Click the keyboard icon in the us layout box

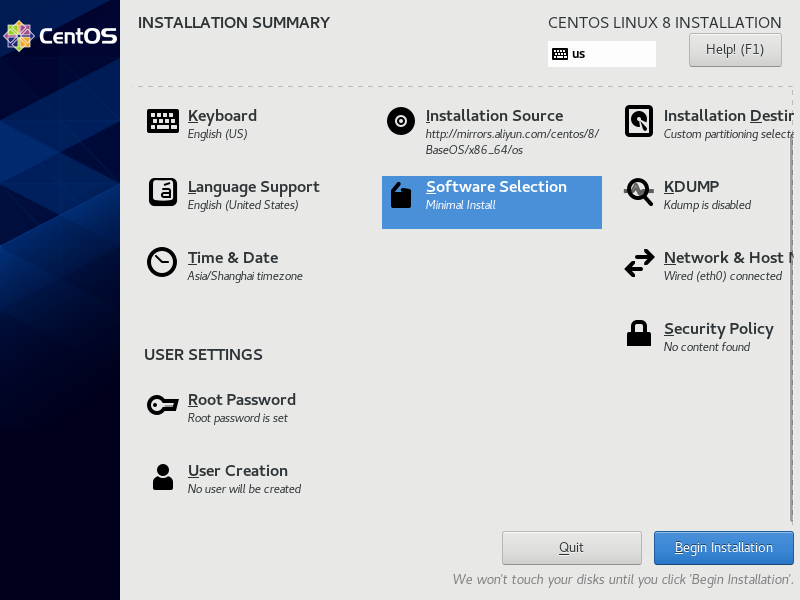tap(560, 54)
